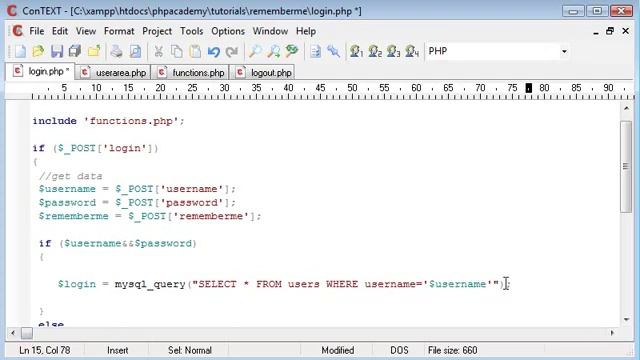Restore the inner document window
Image resolution: width=640 pixels, height=360 pixels.
(x=610, y=31)
